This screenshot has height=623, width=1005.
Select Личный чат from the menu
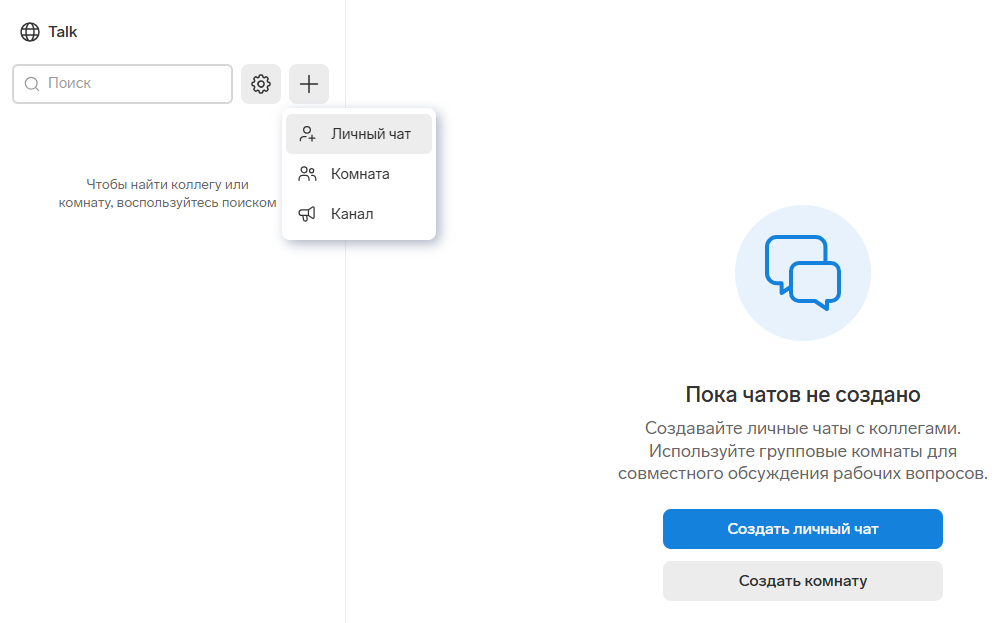click(370, 134)
